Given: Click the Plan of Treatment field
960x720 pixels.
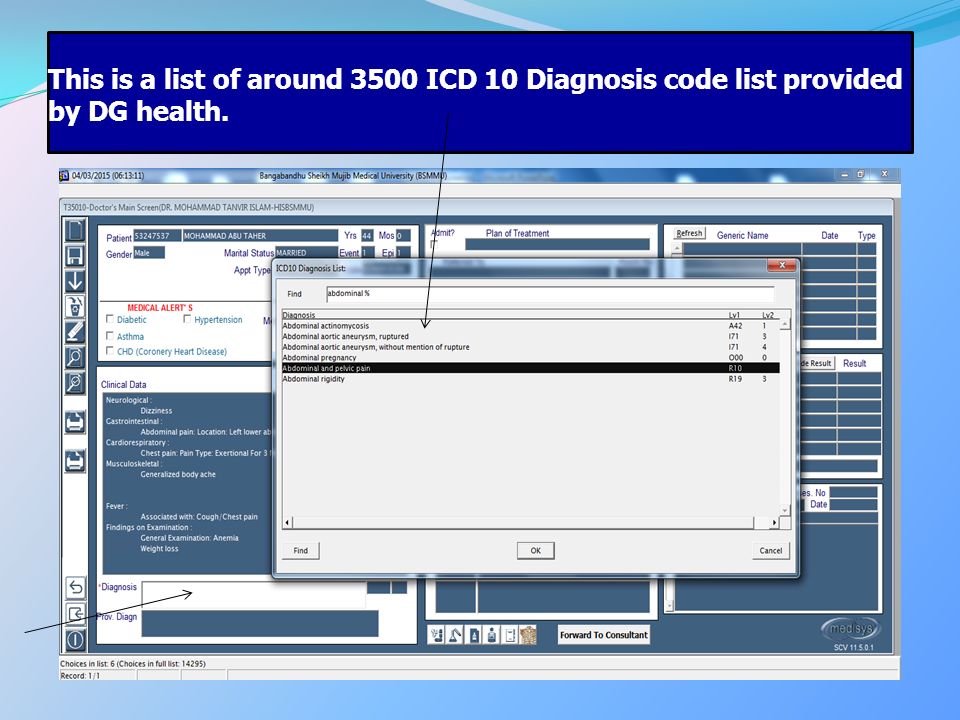Looking at the screenshot, I should pos(557,244).
